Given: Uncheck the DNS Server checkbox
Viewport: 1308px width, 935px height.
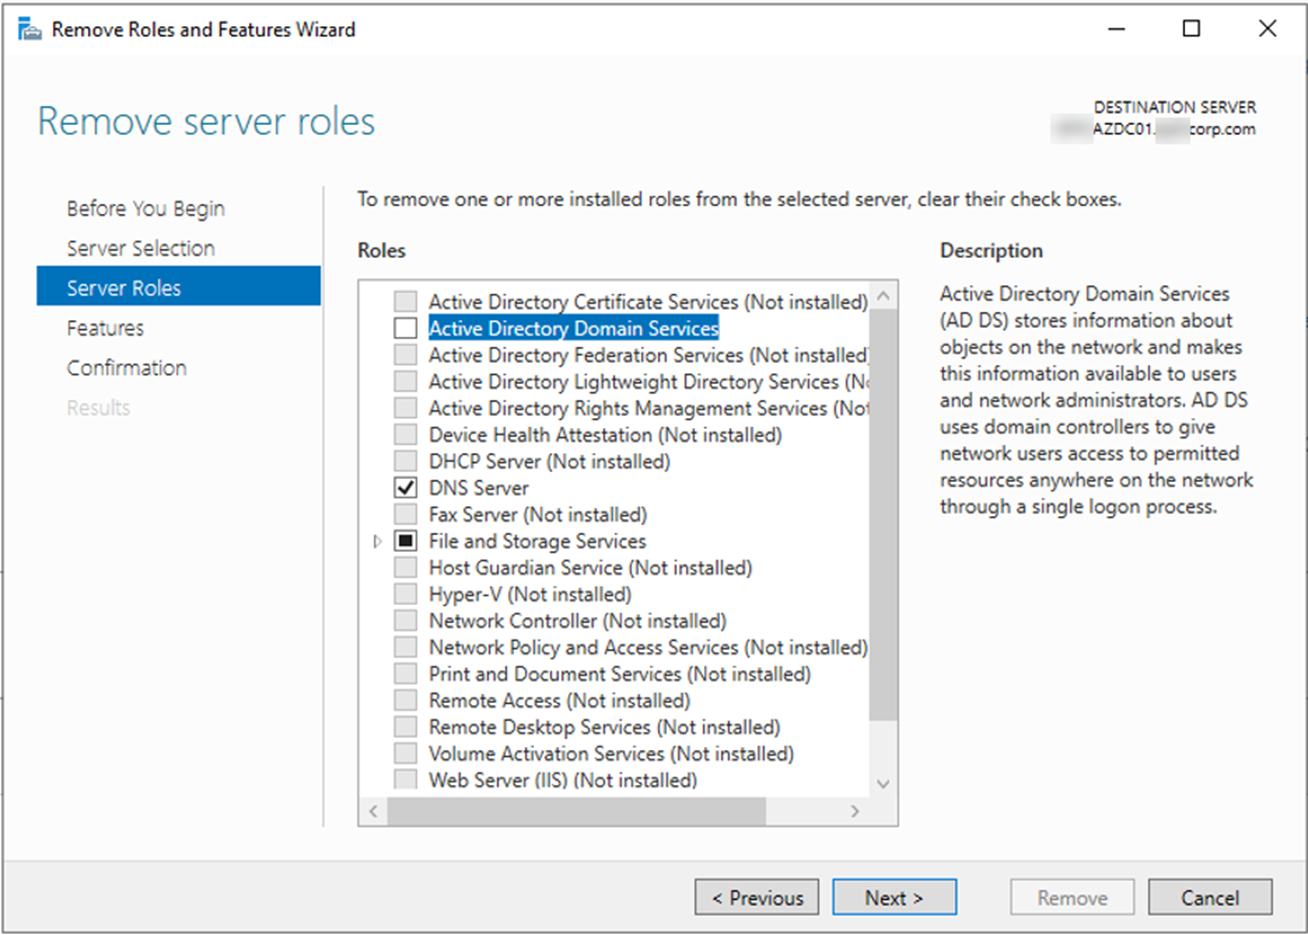Looking at the screenshot, I should click(405, 488).
